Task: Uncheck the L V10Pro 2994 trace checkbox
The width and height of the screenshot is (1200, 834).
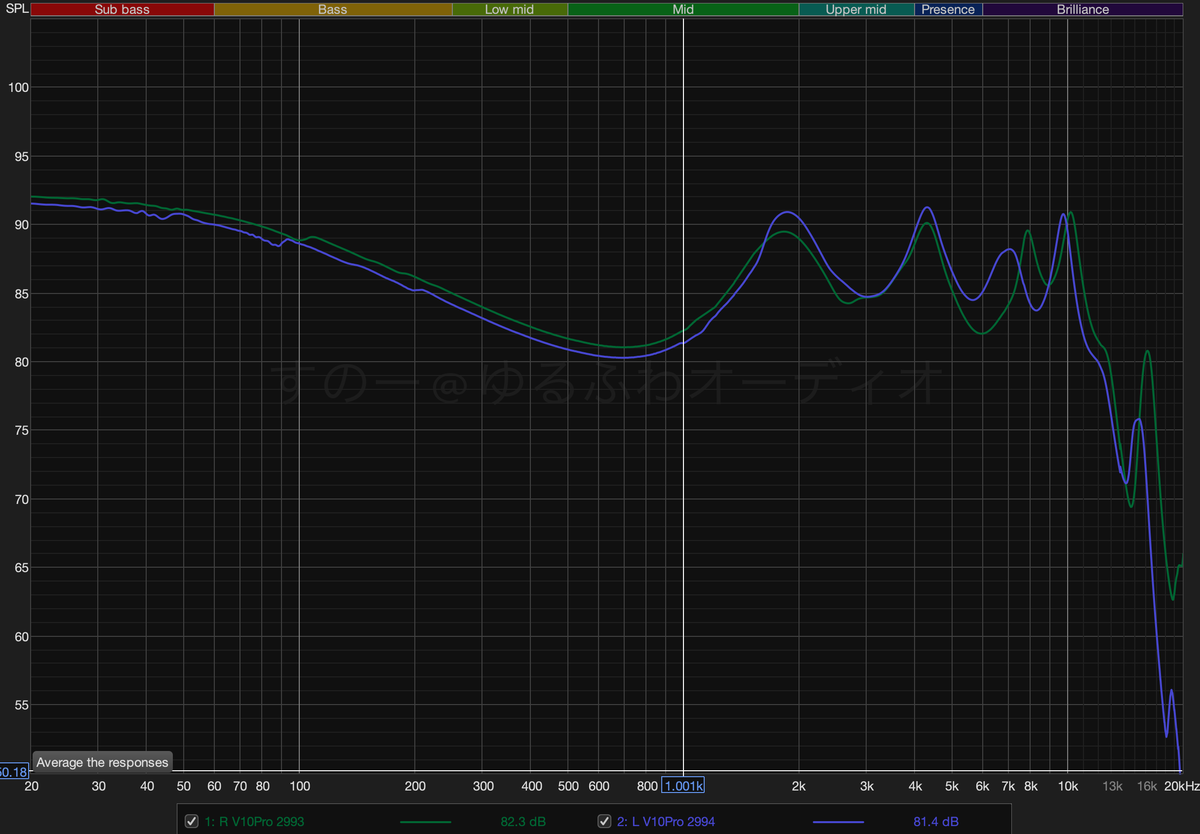Action: 604,822
